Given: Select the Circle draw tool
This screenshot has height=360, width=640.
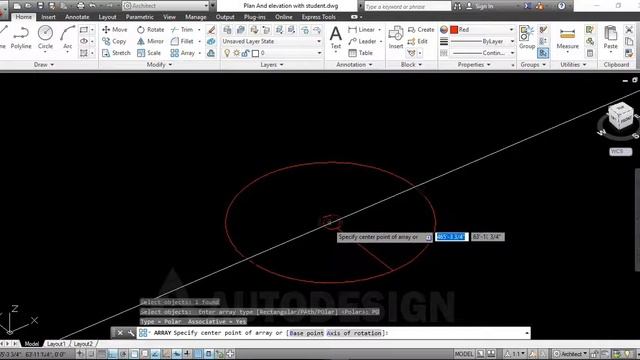Looking at the screenshot, I should pos(45,38).
